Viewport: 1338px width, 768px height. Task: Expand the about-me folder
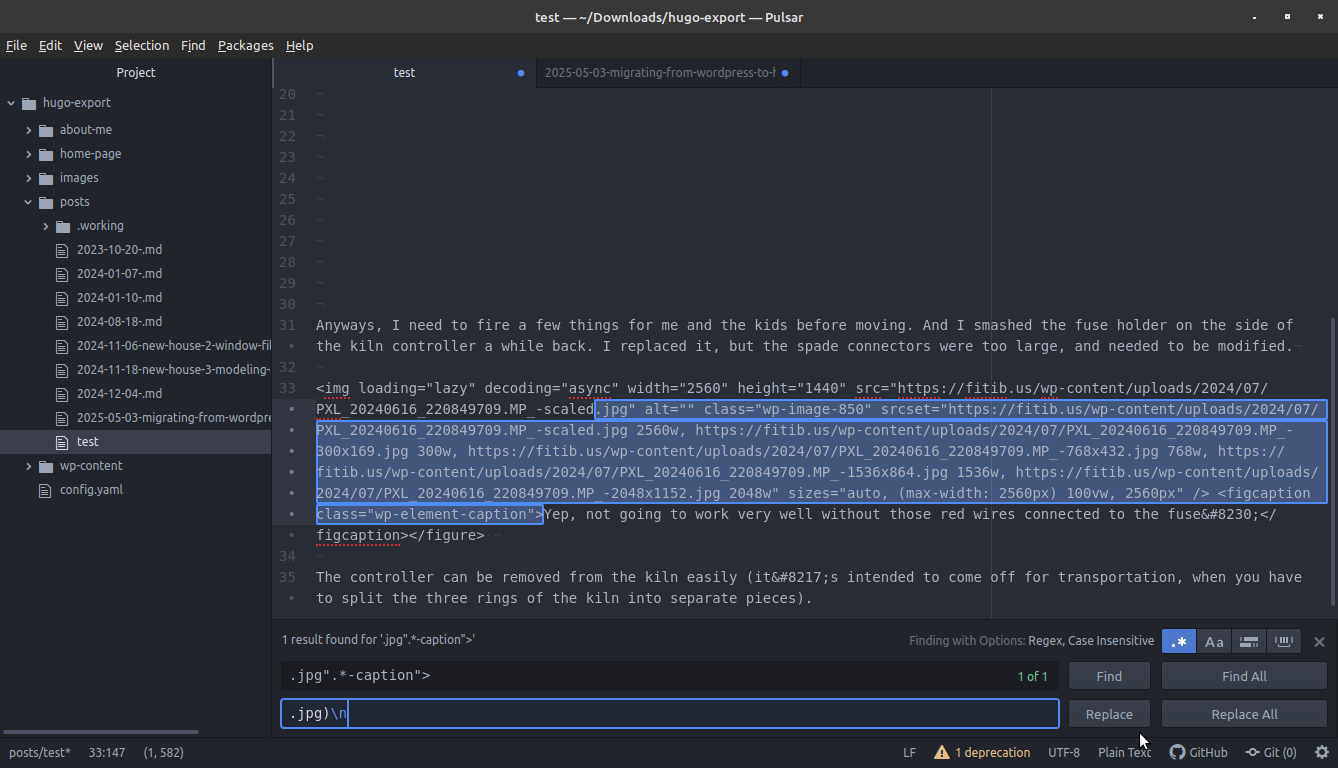tap(29, 130)
